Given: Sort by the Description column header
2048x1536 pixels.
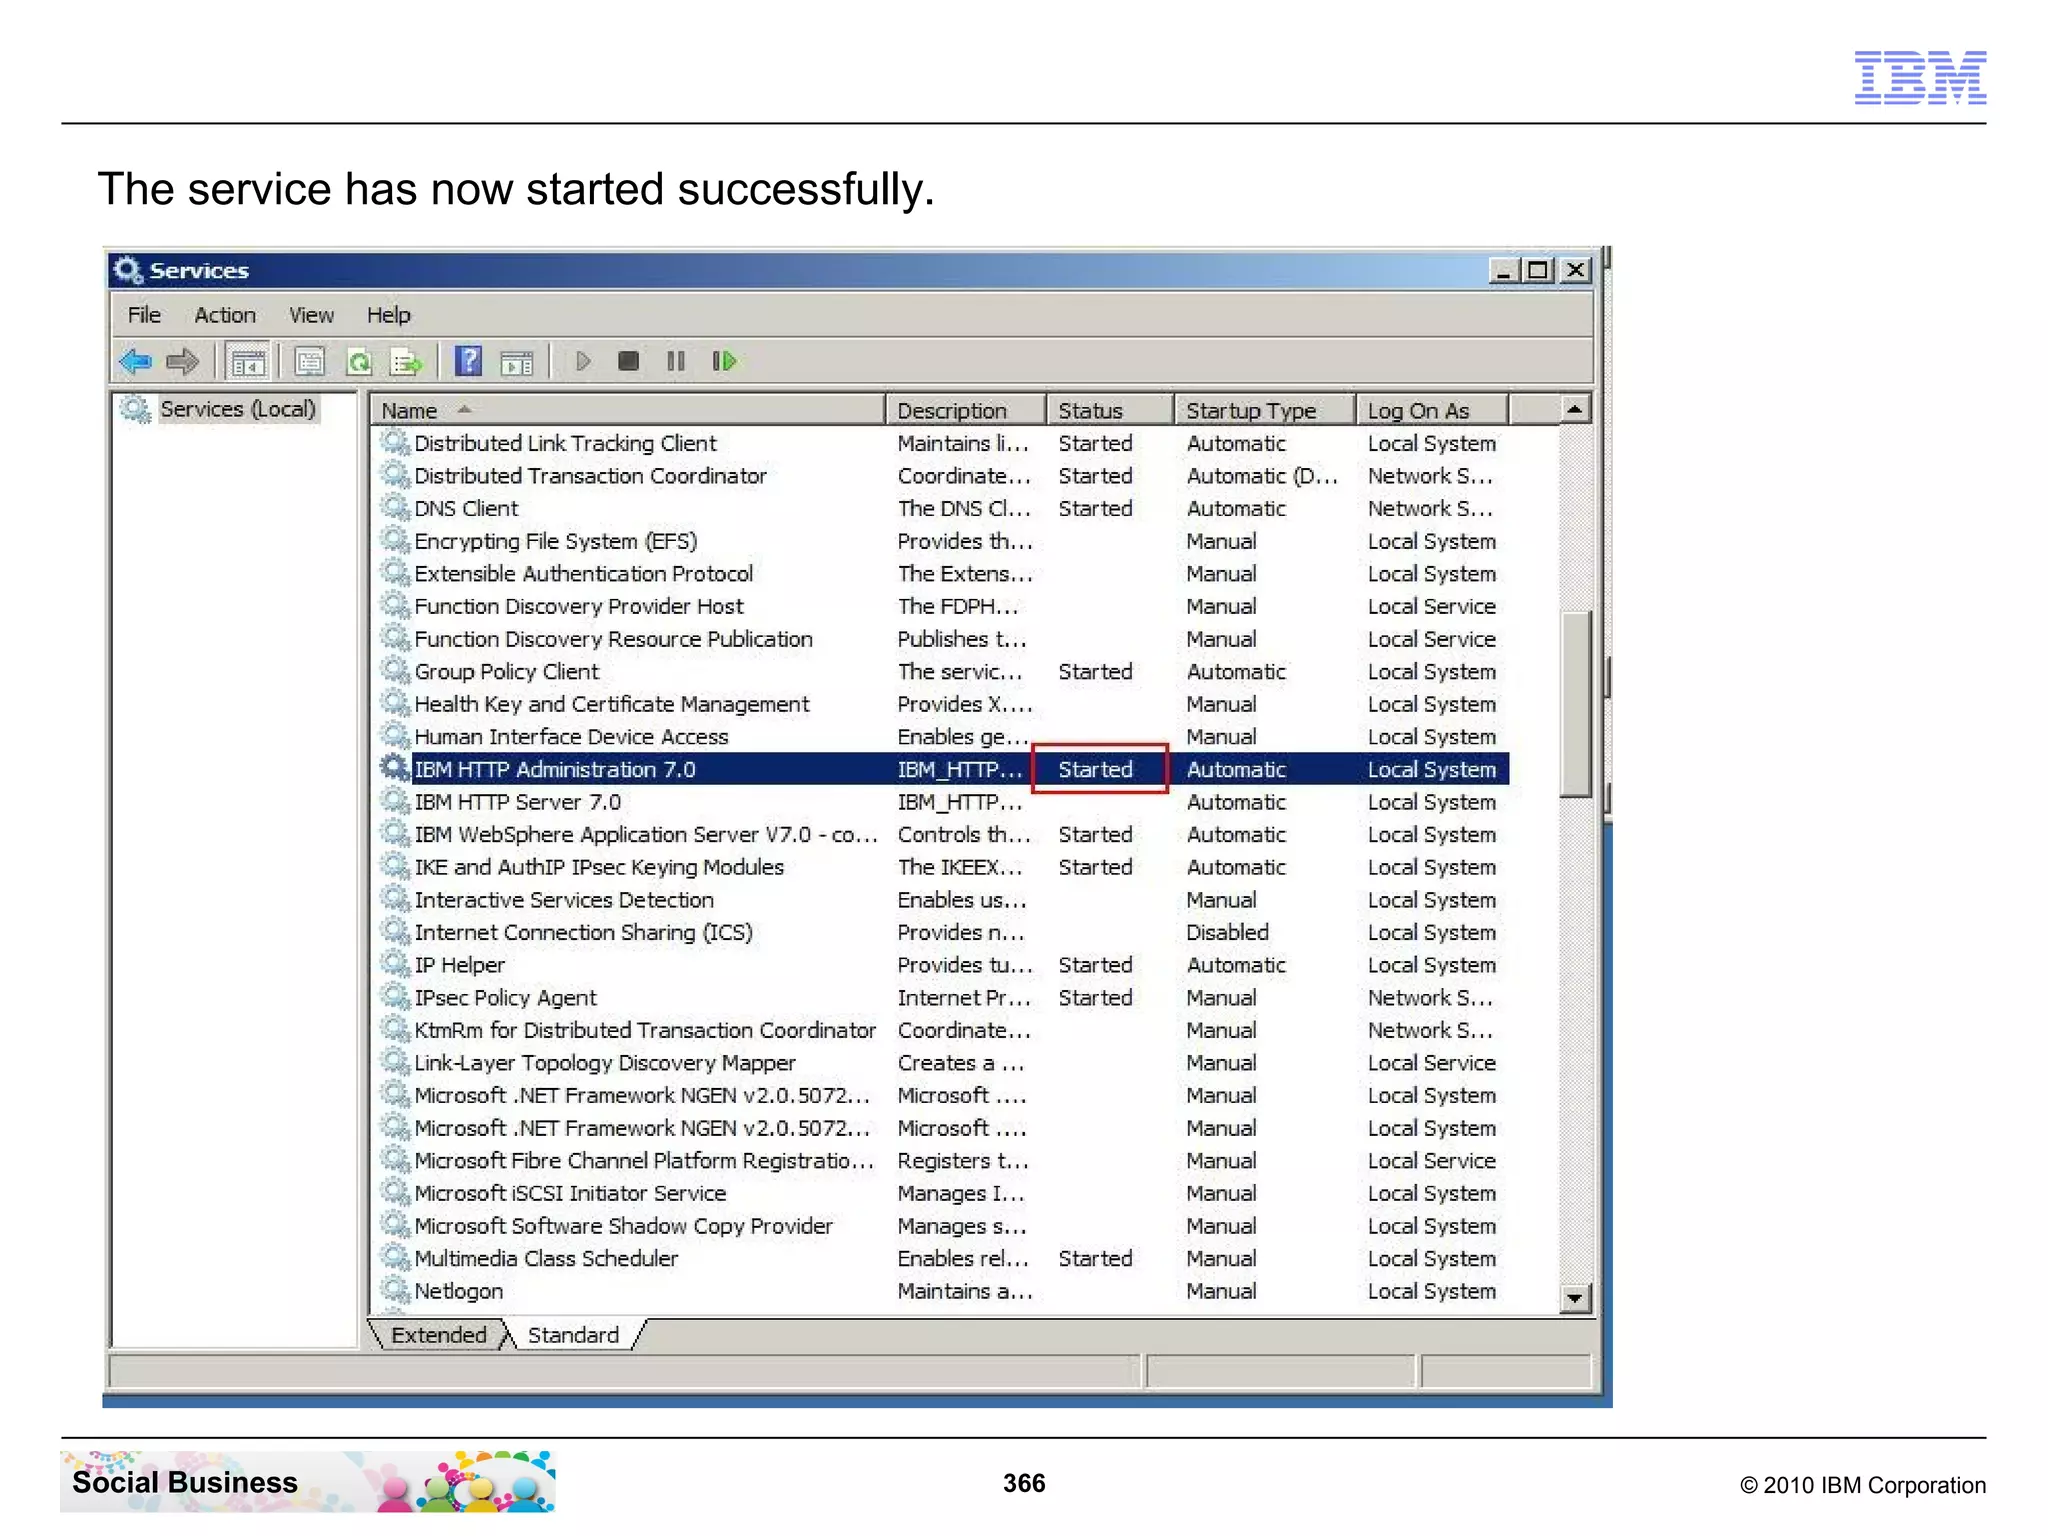Looking at the screenshot, I should [x=966, y=410].
